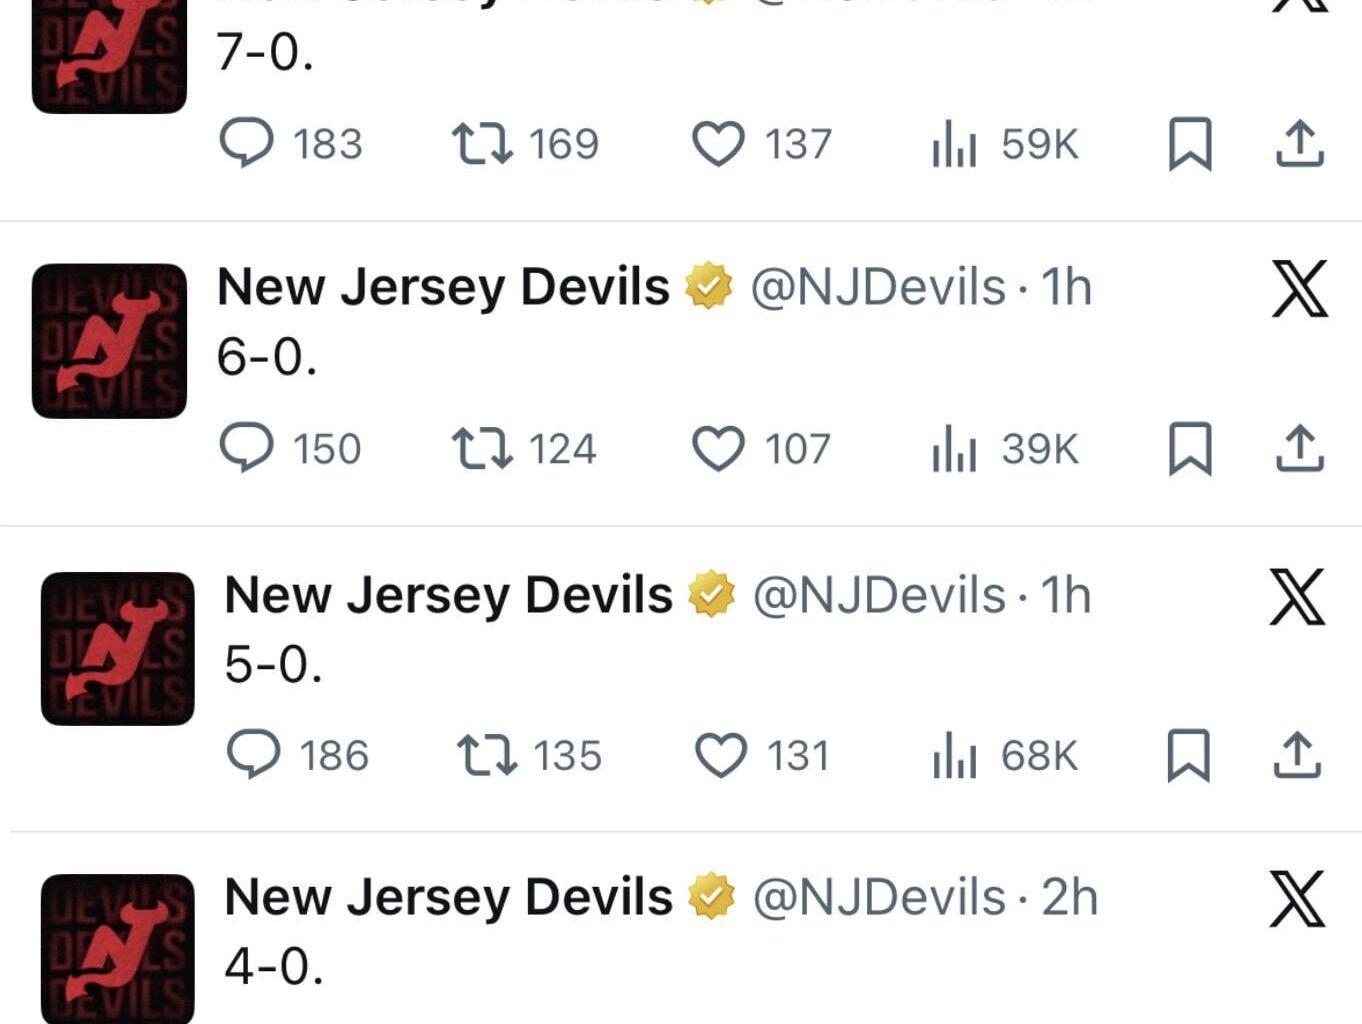Open Devils profile picture on 6-0 tweet

pyautogui.click(x=109, y=341)
